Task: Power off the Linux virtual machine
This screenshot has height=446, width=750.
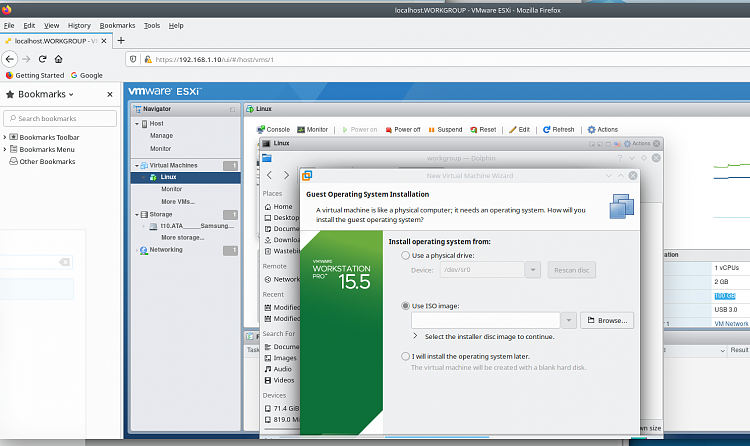Action: tap(403, 130)
